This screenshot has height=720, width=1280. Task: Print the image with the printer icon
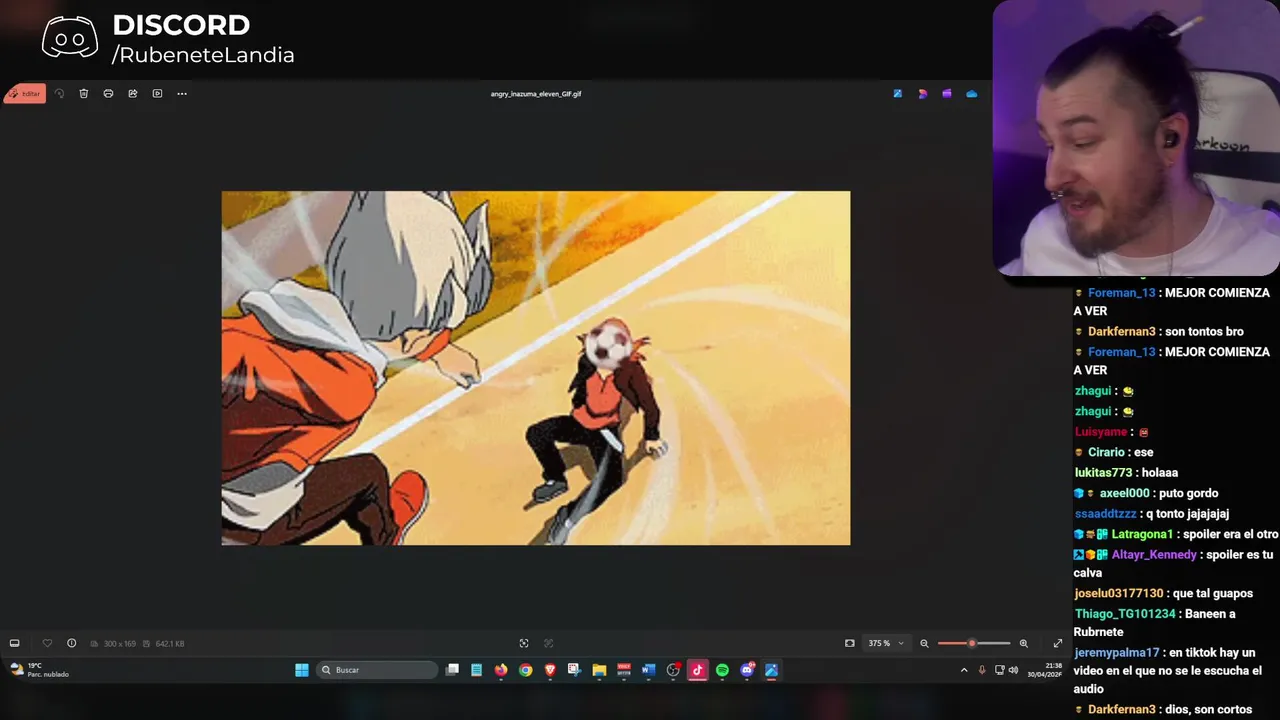click(108, 94)
